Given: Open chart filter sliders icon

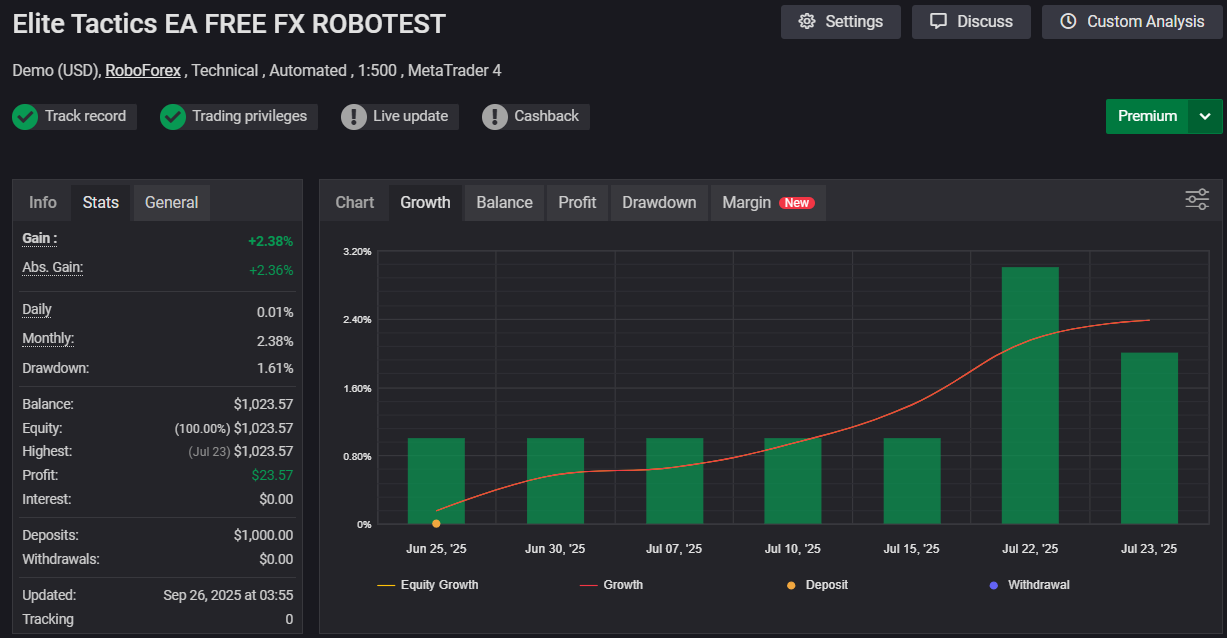Looking at the screenshot, I should 1197,199.
